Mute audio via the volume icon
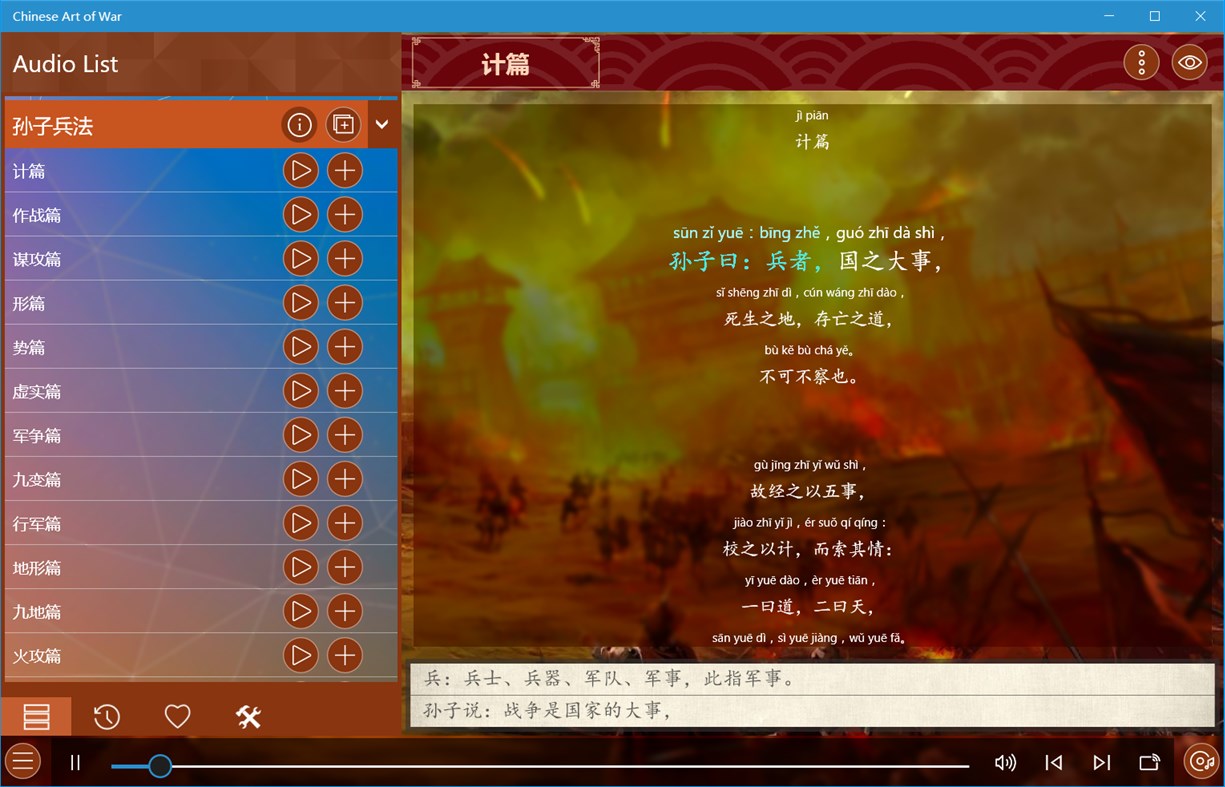 [1006, 762]
